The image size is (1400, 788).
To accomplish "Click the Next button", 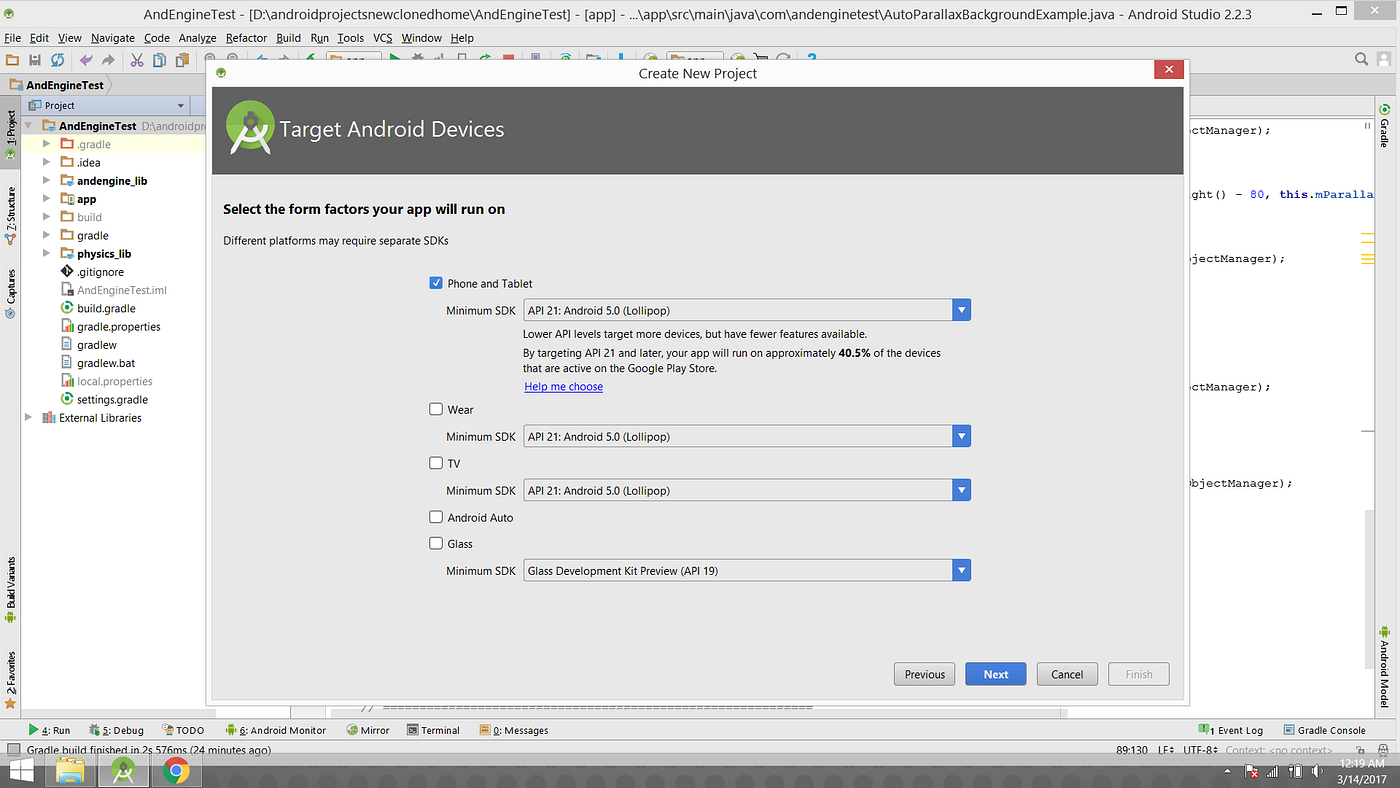I will tap(995, 673).
